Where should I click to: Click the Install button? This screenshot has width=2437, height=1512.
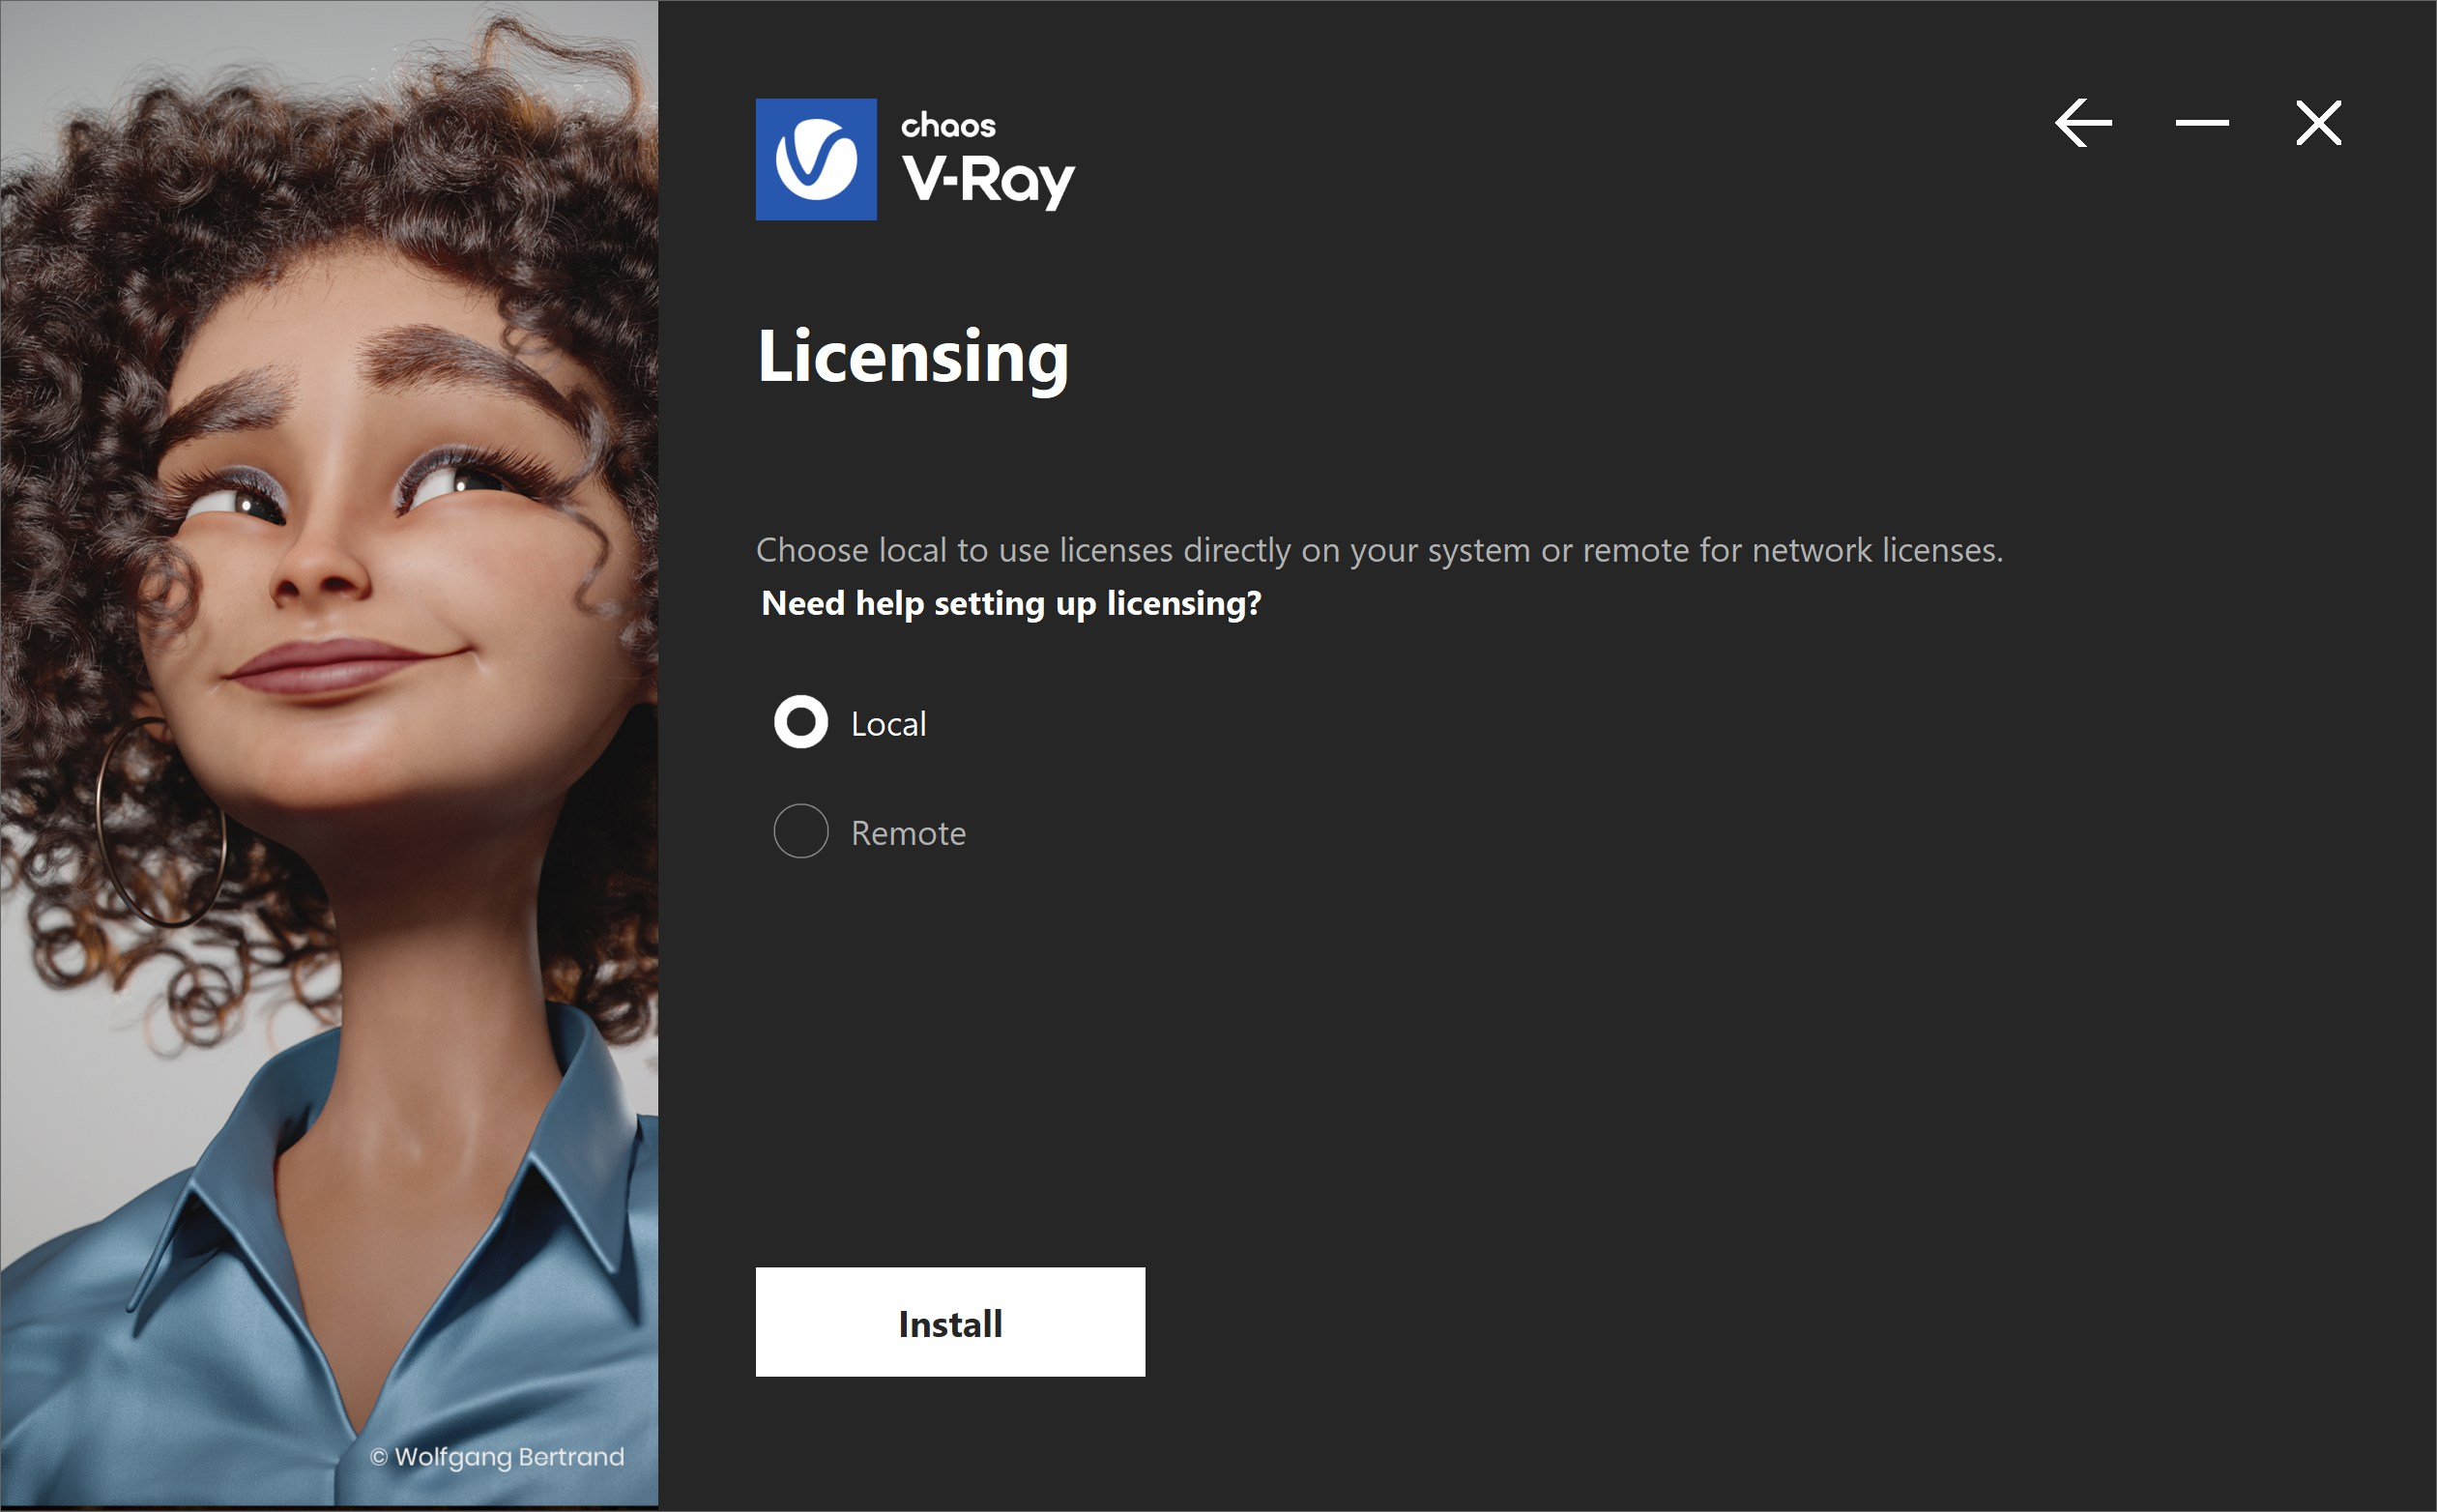pos(950,1322)
